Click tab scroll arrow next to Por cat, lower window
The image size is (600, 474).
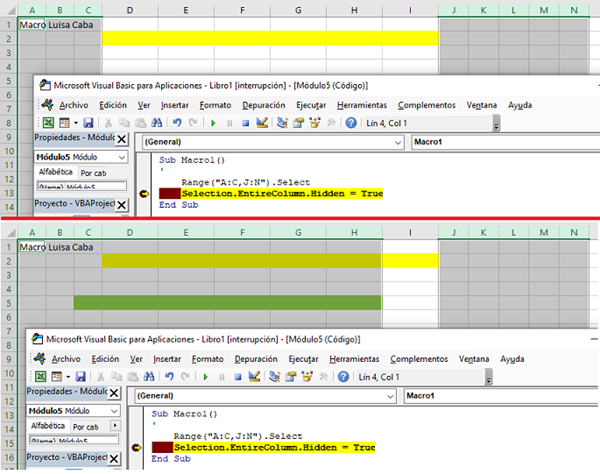(115, 425)
